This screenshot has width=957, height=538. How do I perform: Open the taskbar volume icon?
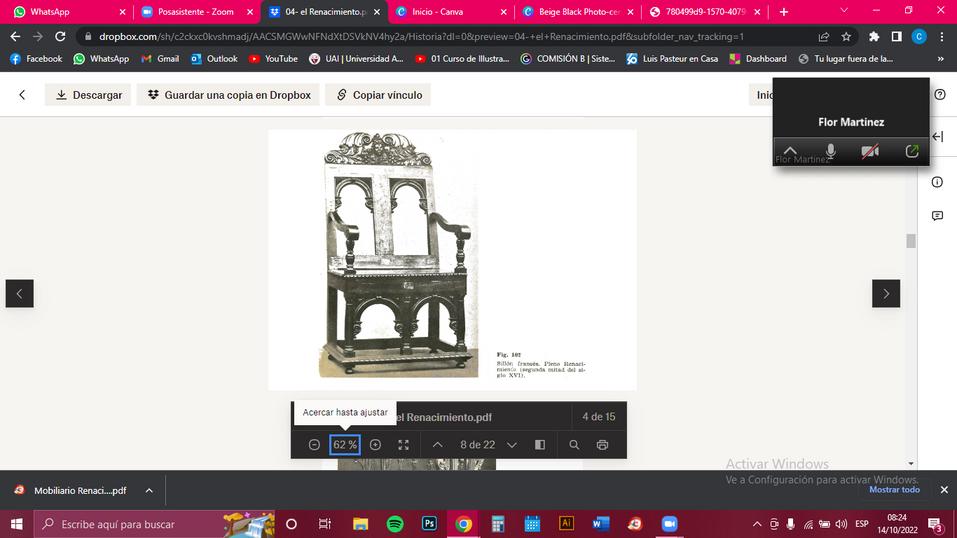coord(841,524)
